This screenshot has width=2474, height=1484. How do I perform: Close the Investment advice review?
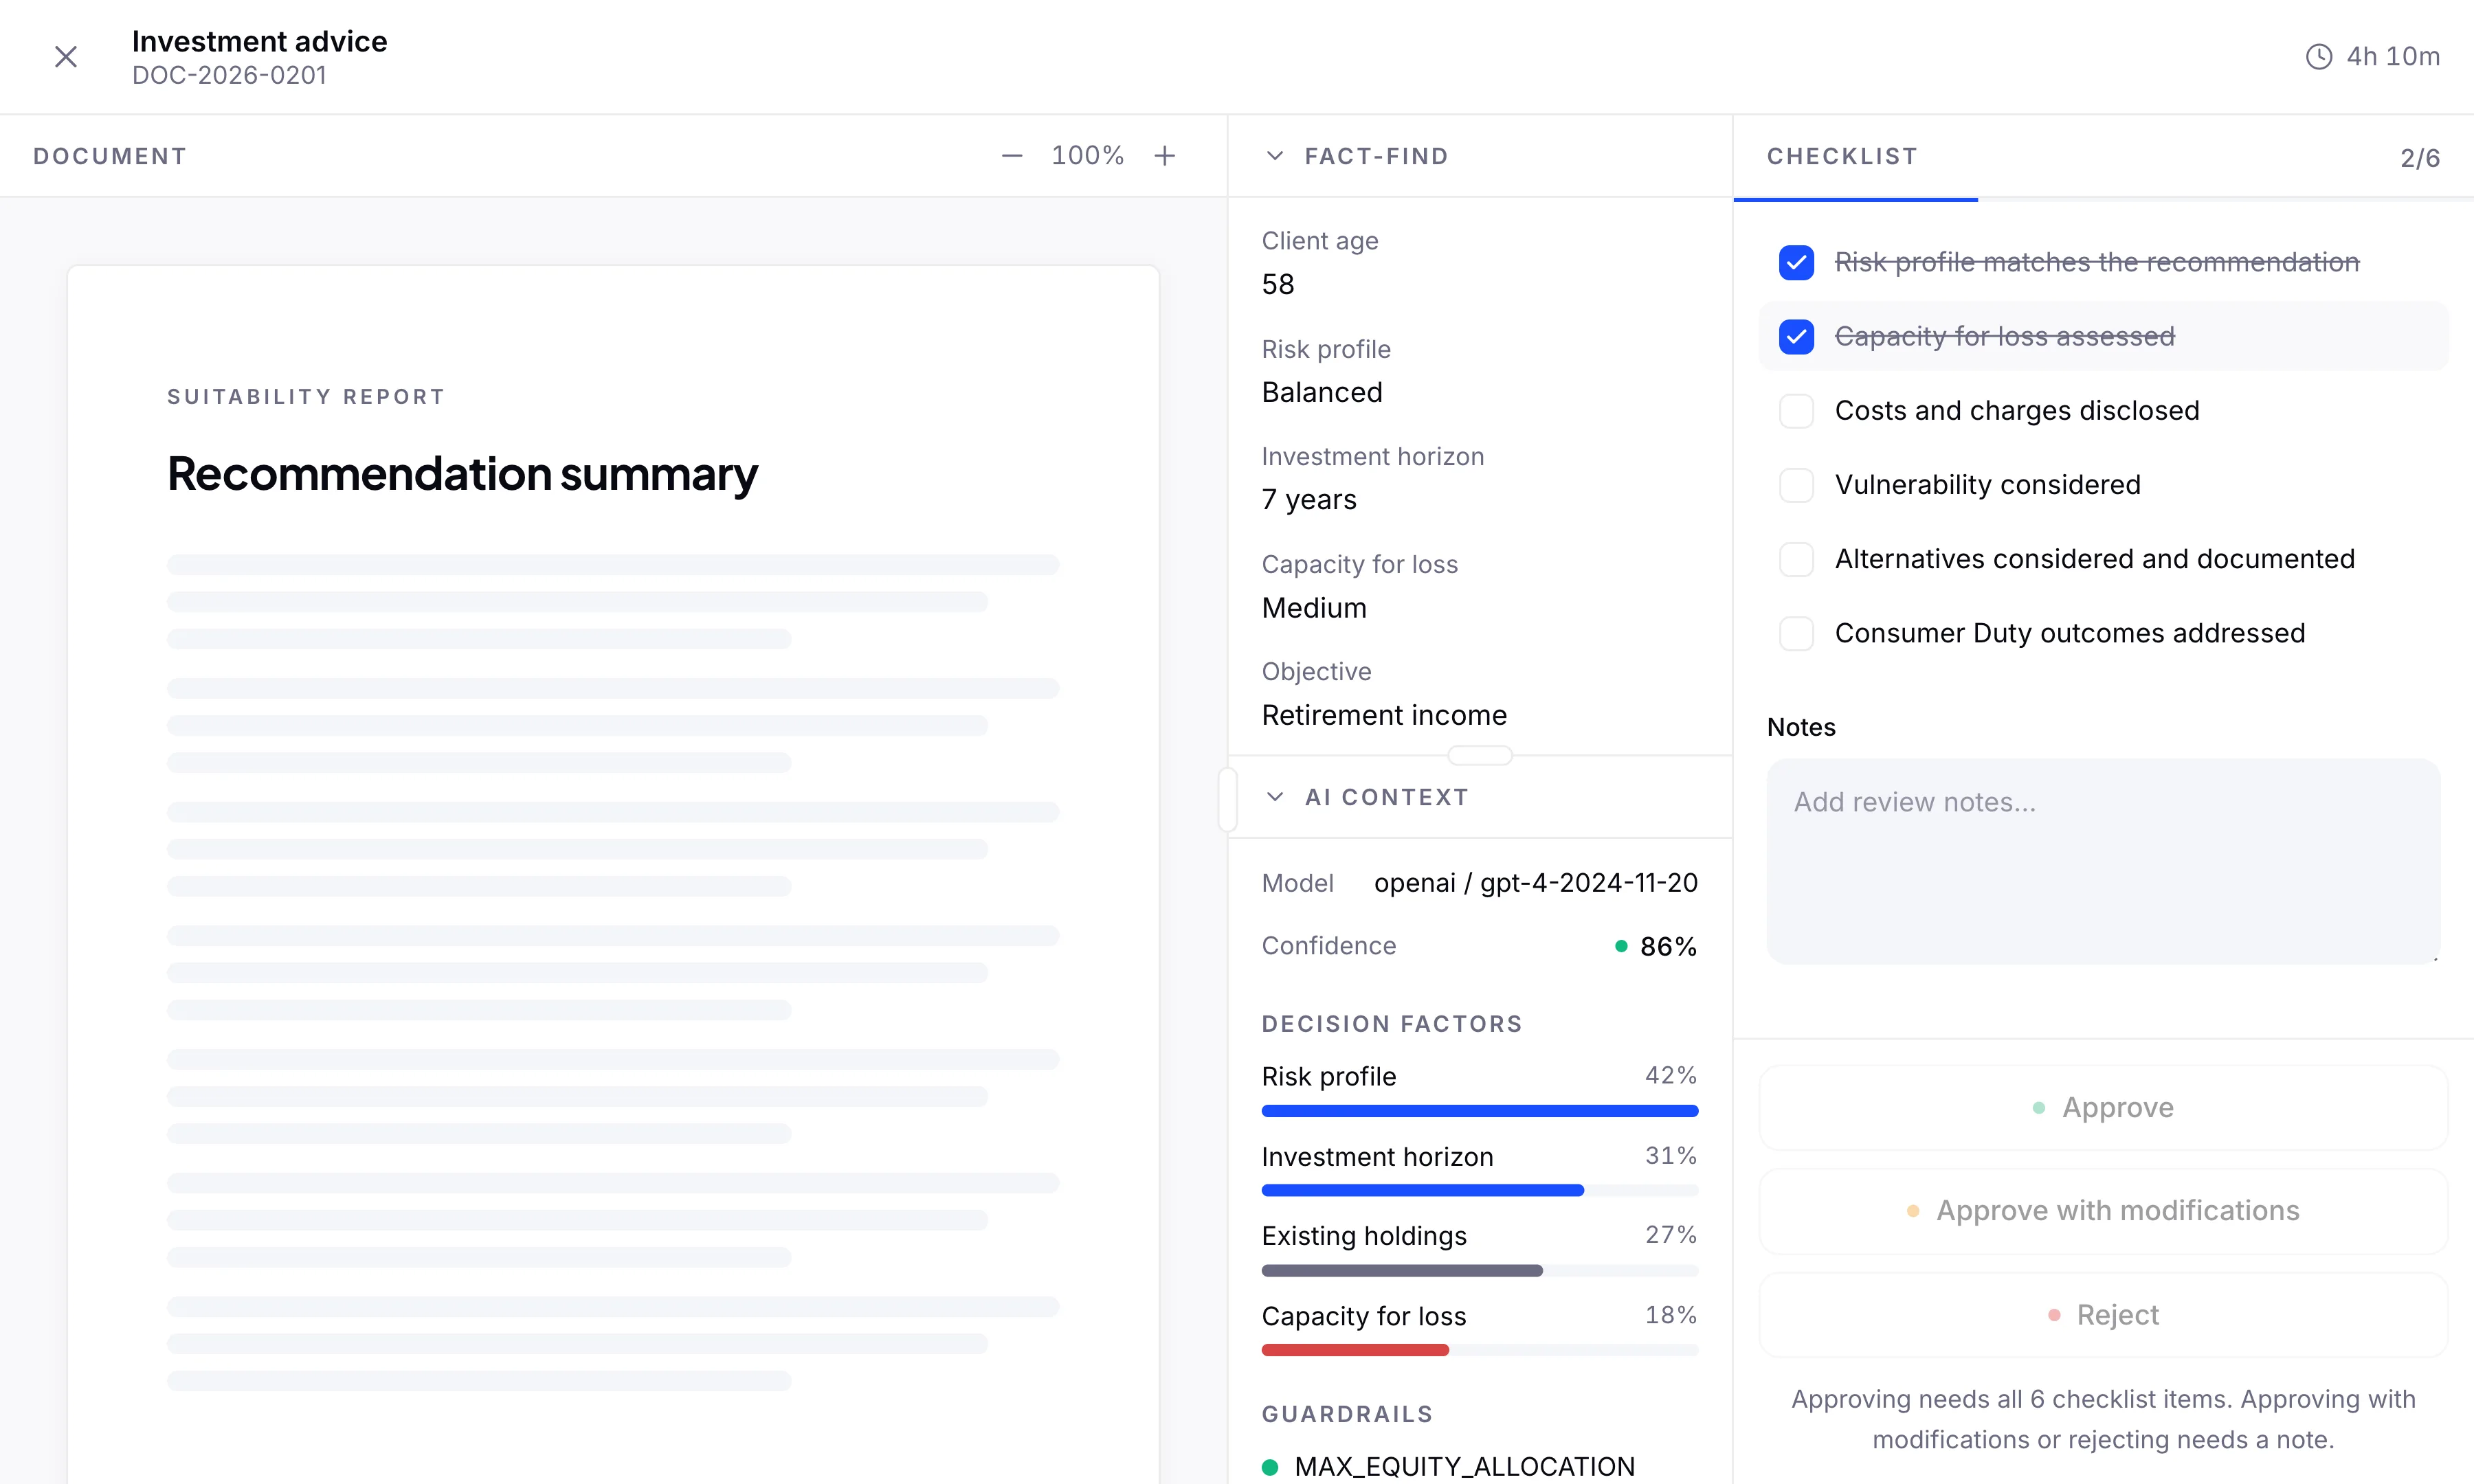(x=66, y=57)
